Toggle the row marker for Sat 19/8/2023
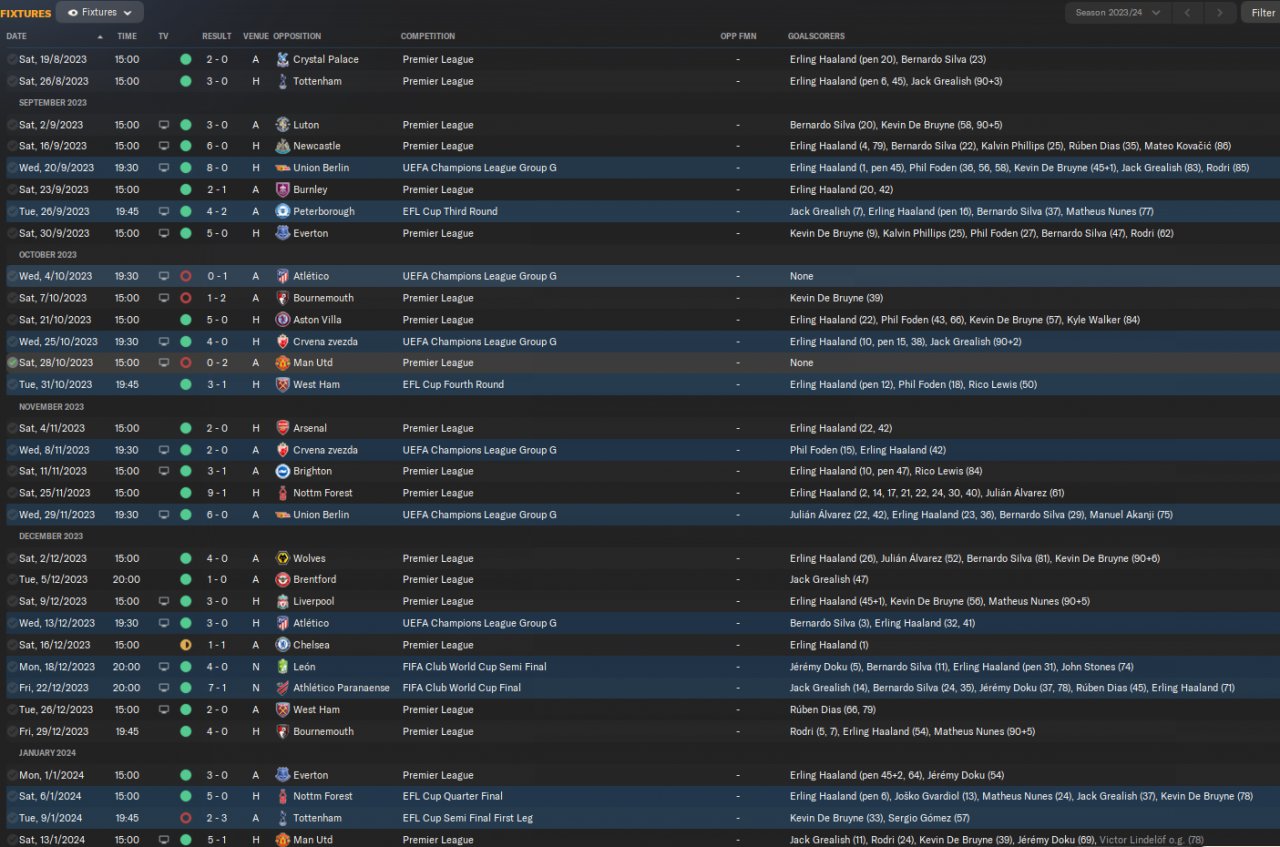The height and width of the screenshot is (847, 1280). click(x=12, y=59)
